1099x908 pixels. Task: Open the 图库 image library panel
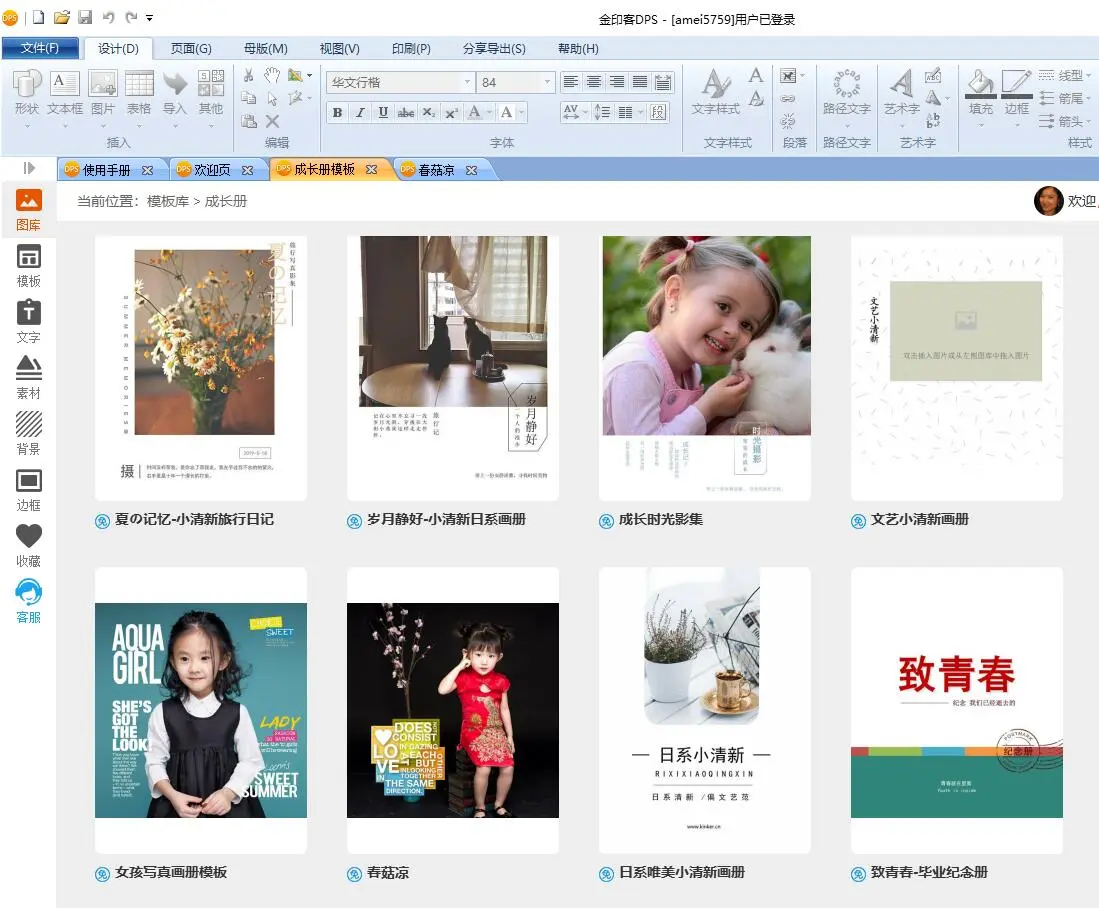click(x=28, y=208)
